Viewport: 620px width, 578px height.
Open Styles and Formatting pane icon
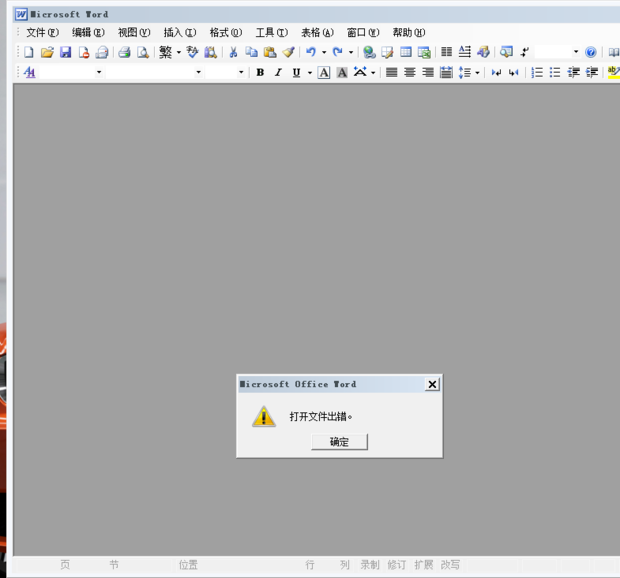(29, 72)
